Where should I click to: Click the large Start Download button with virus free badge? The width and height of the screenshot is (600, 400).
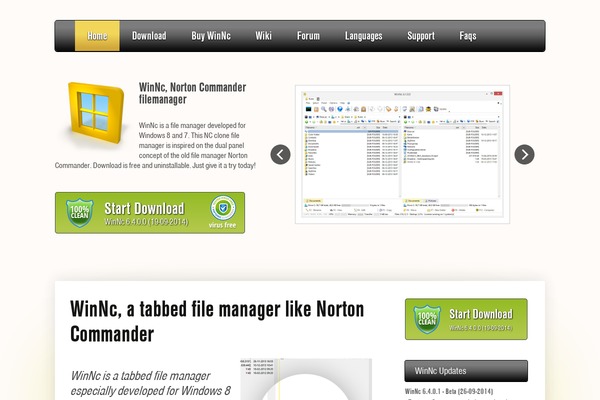[150, 213]
